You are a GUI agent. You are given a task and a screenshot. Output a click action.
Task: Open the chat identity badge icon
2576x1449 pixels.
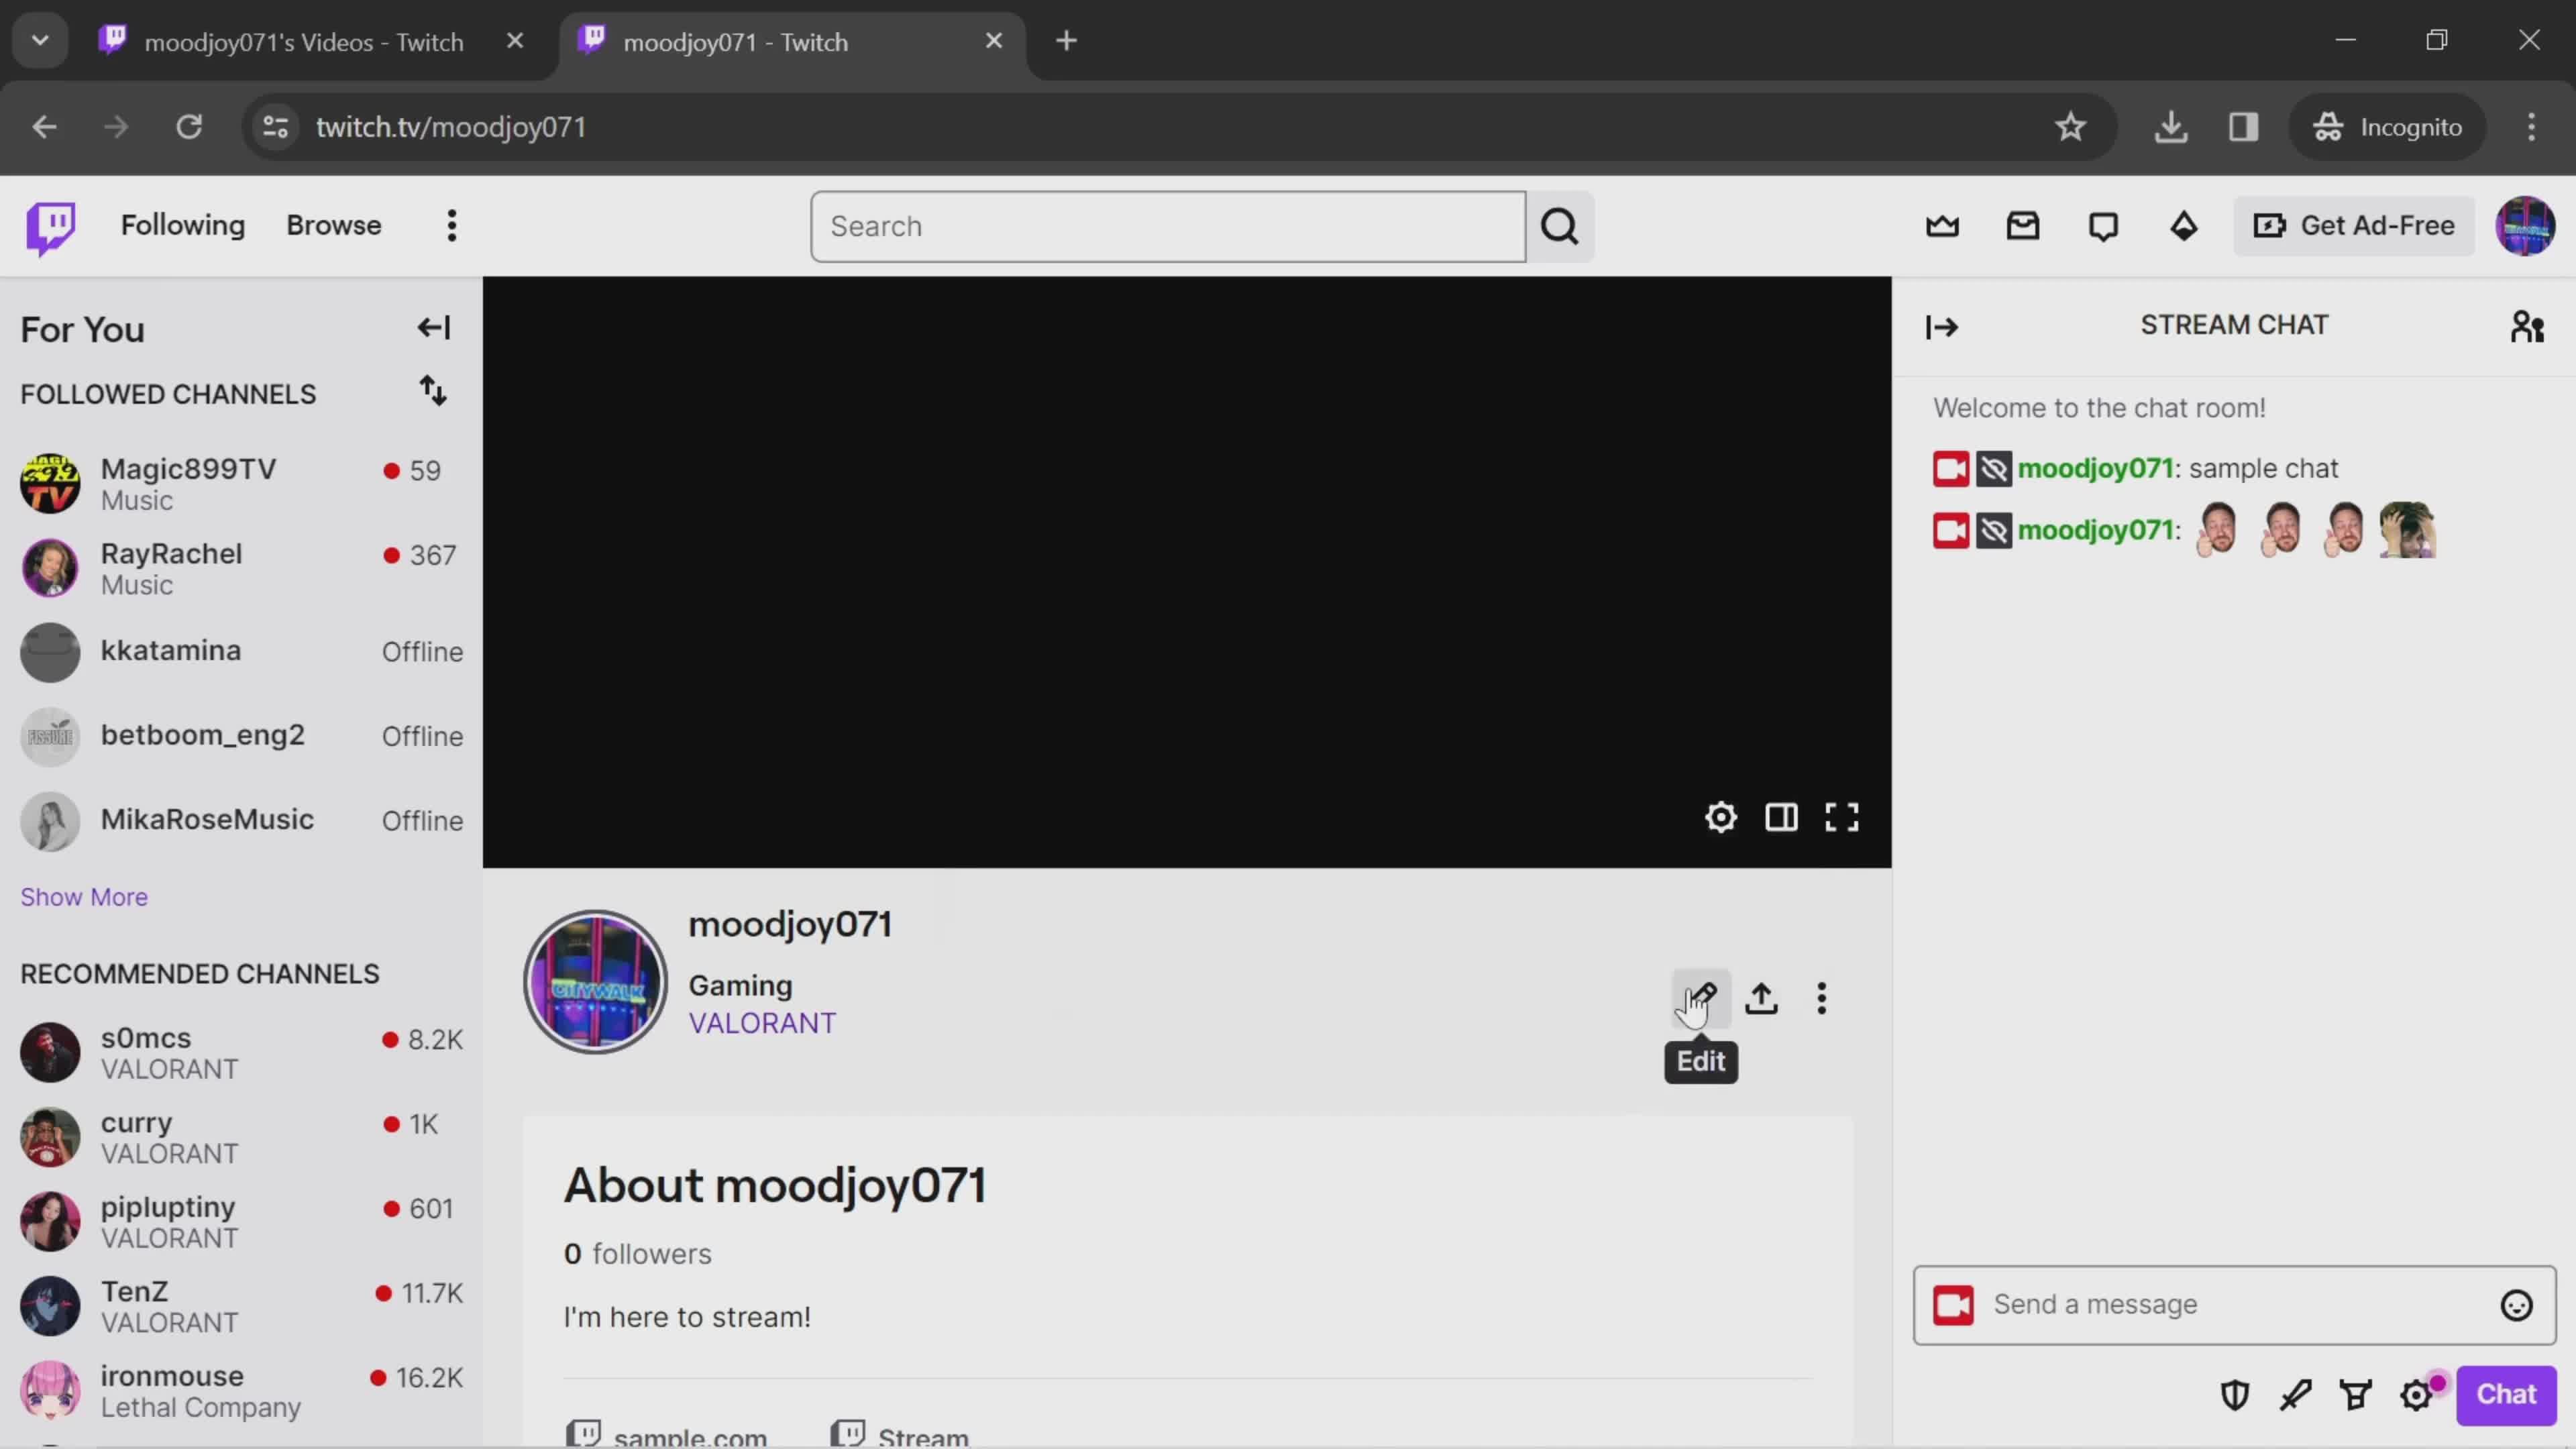(1953, 1305)
